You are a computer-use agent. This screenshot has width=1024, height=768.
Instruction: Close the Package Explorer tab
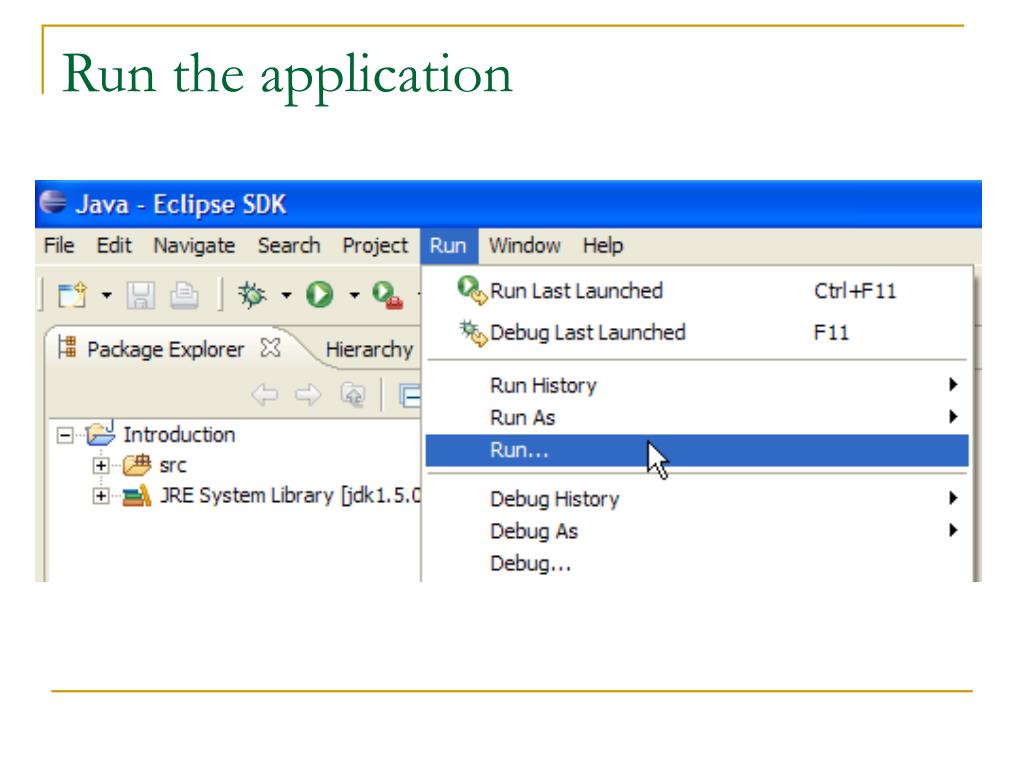point(270,348)
